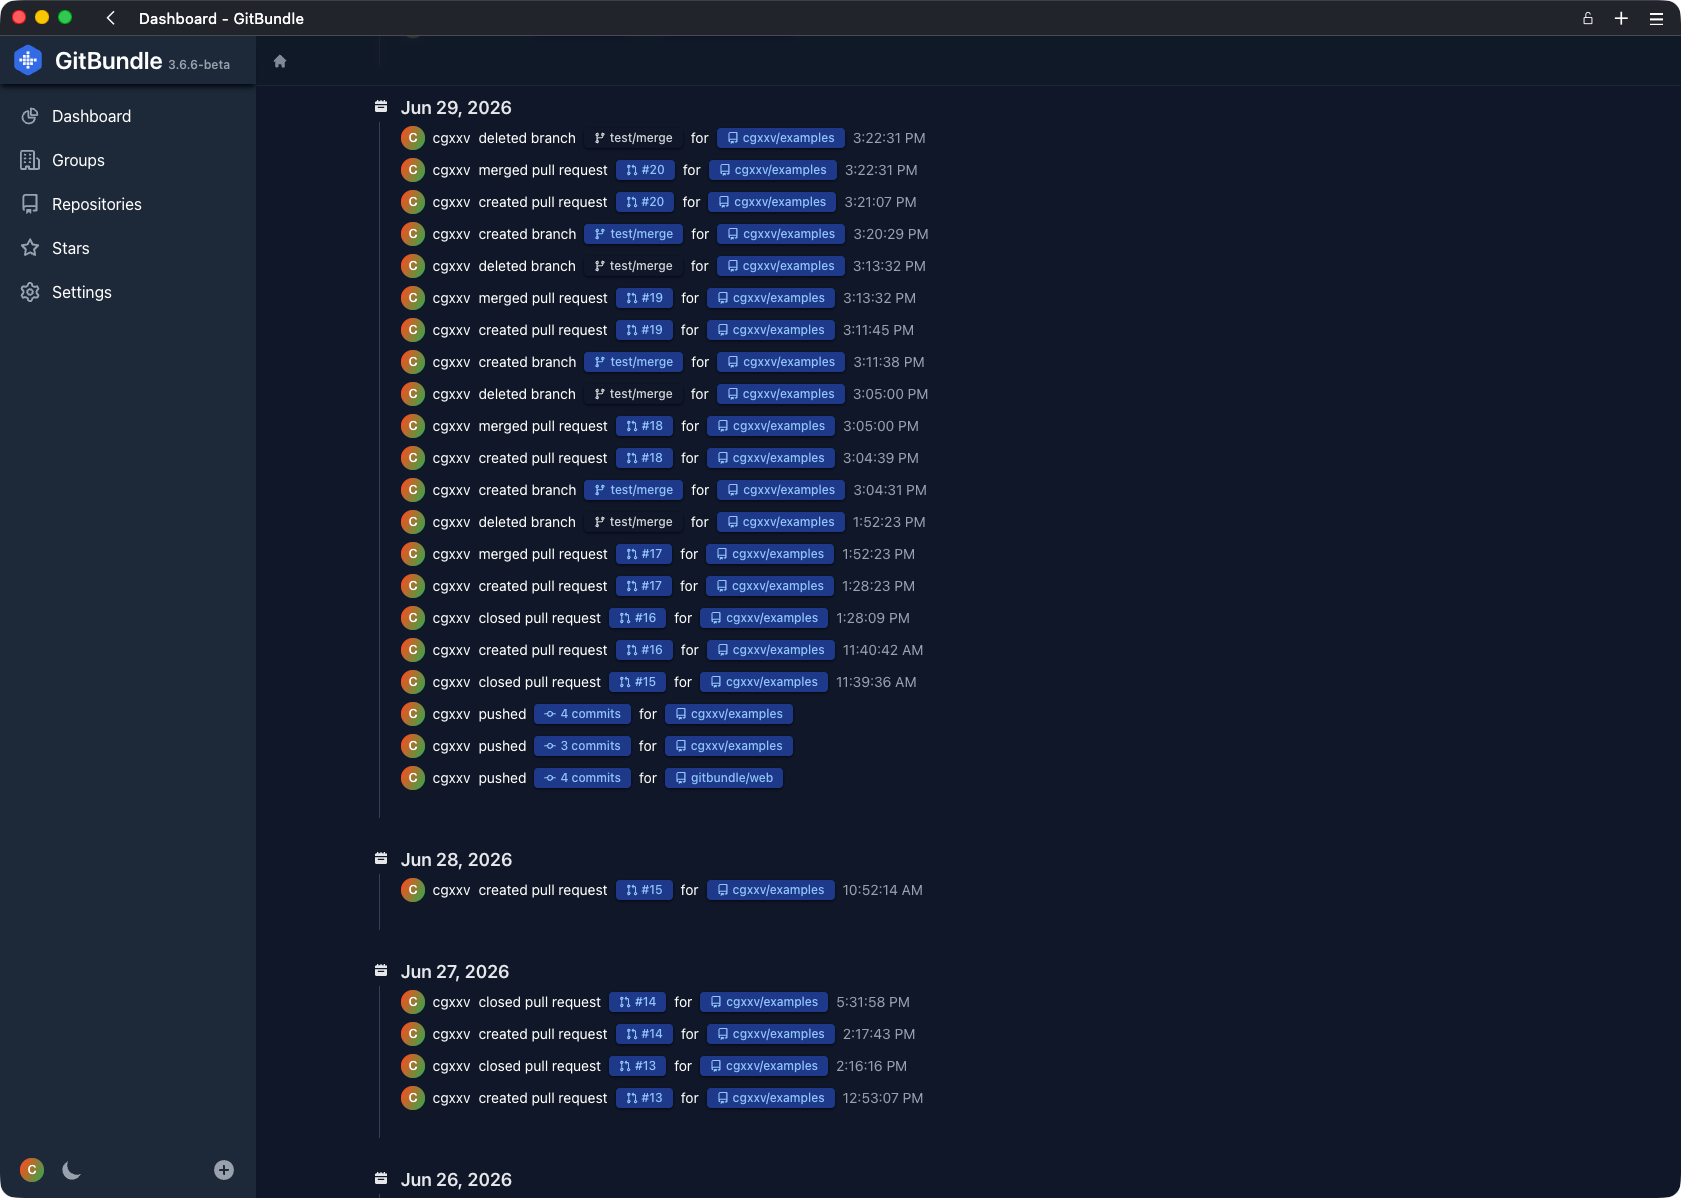Open the hamburger menu in title bar

[x=1656, y=18]
